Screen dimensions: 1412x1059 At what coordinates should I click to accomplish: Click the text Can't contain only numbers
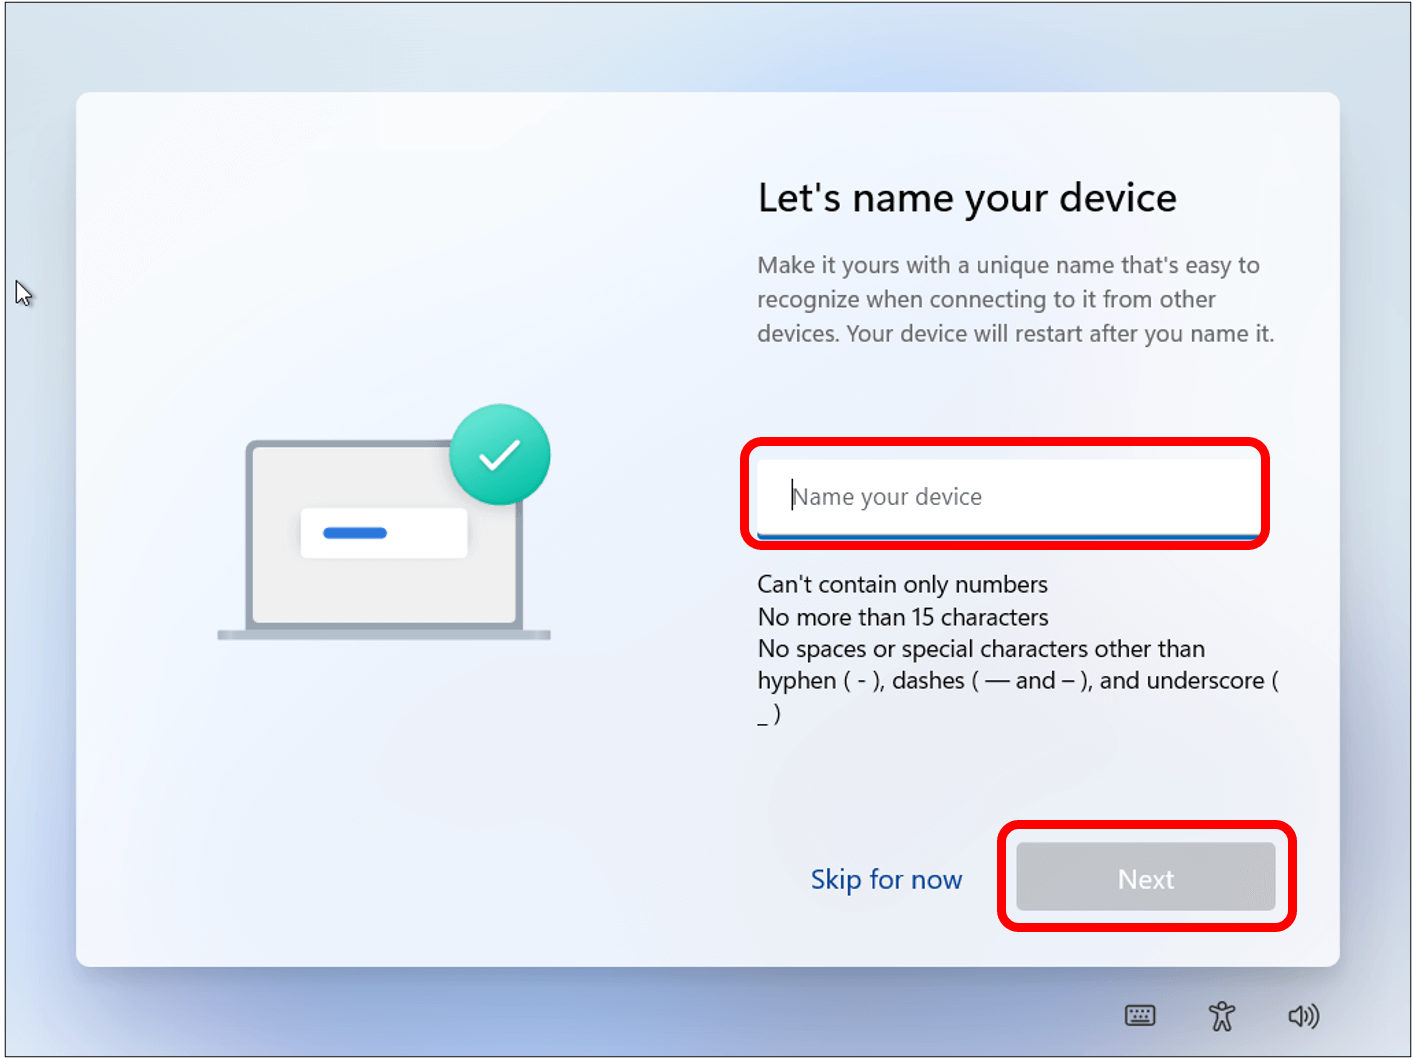(x=902, y=584)
